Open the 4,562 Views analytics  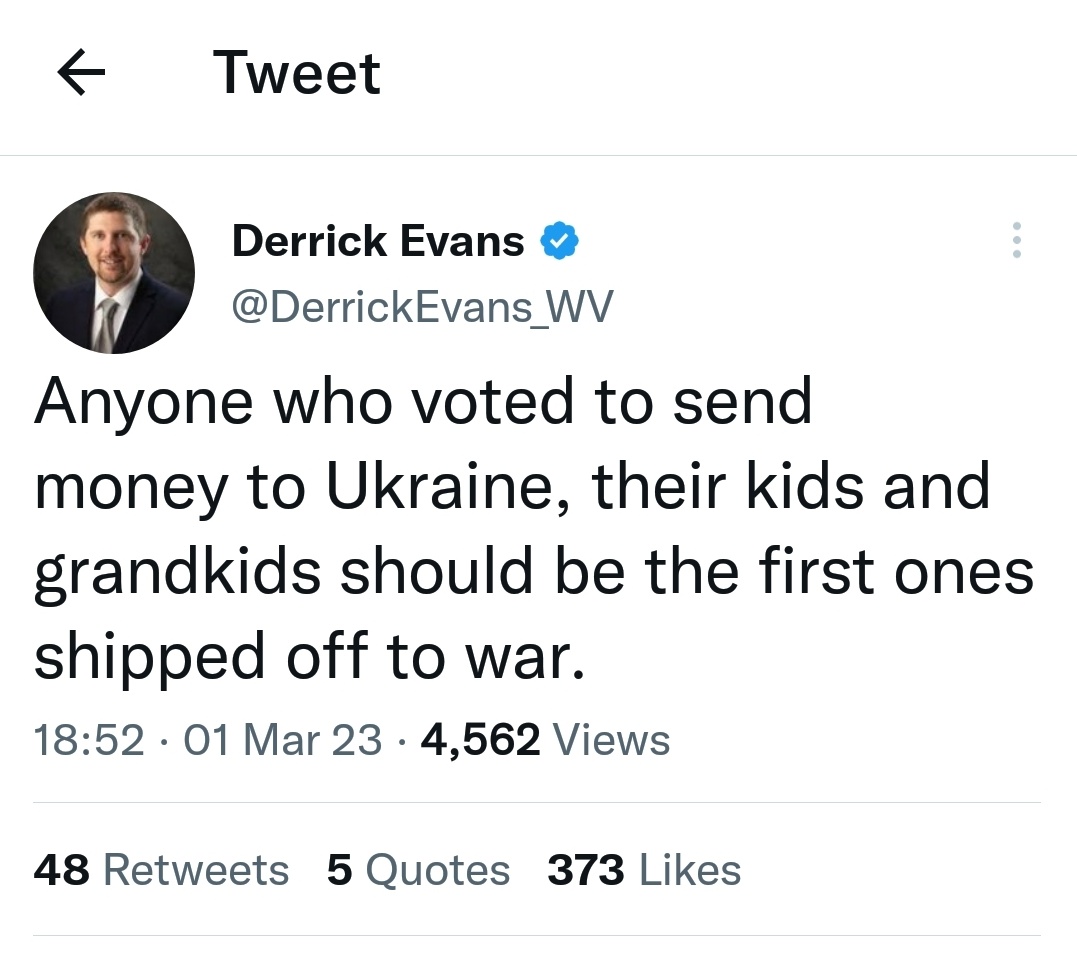point(545,740)
